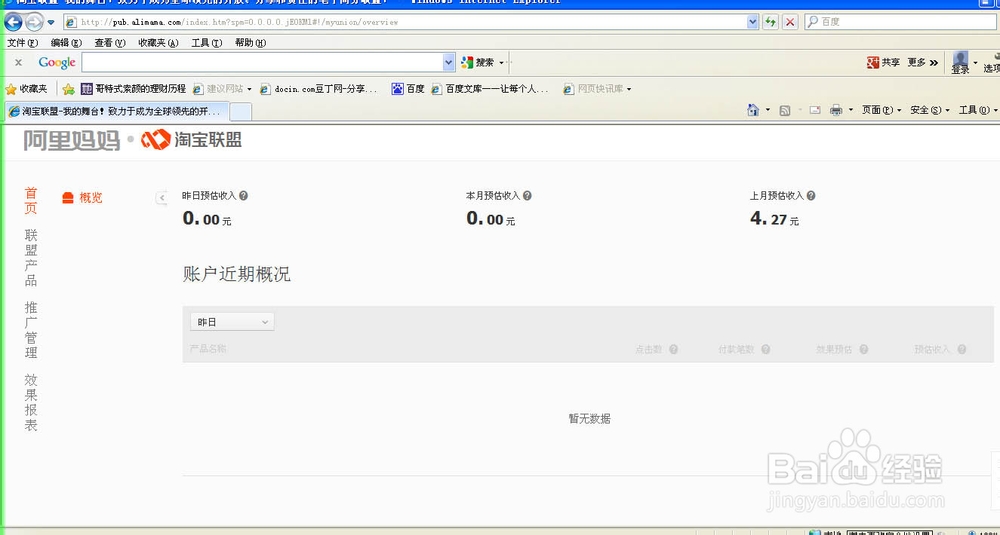Image resolution: width=1000 pixels, height=535 pixels.
Task: Click the 账户近期概况 heading
Action: [237, 275]
